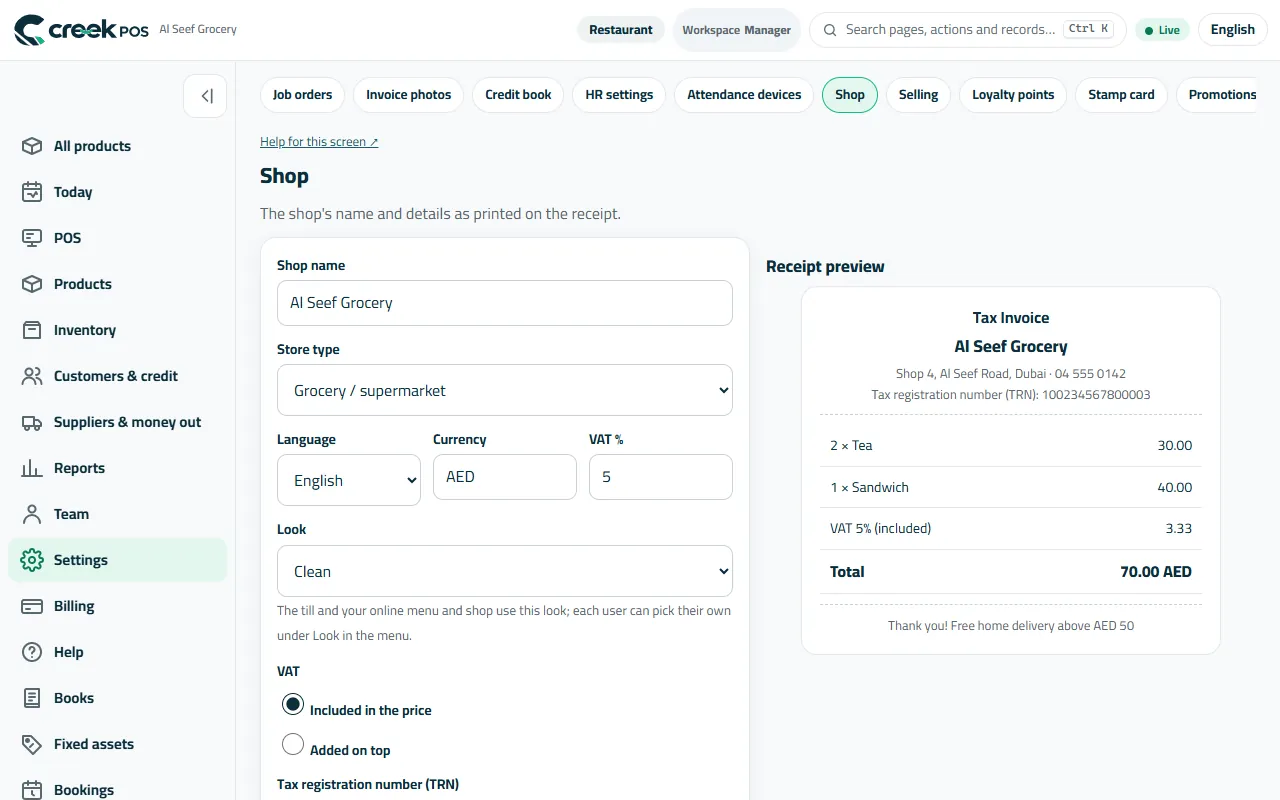Click the VAT % input field

point(661,477)
